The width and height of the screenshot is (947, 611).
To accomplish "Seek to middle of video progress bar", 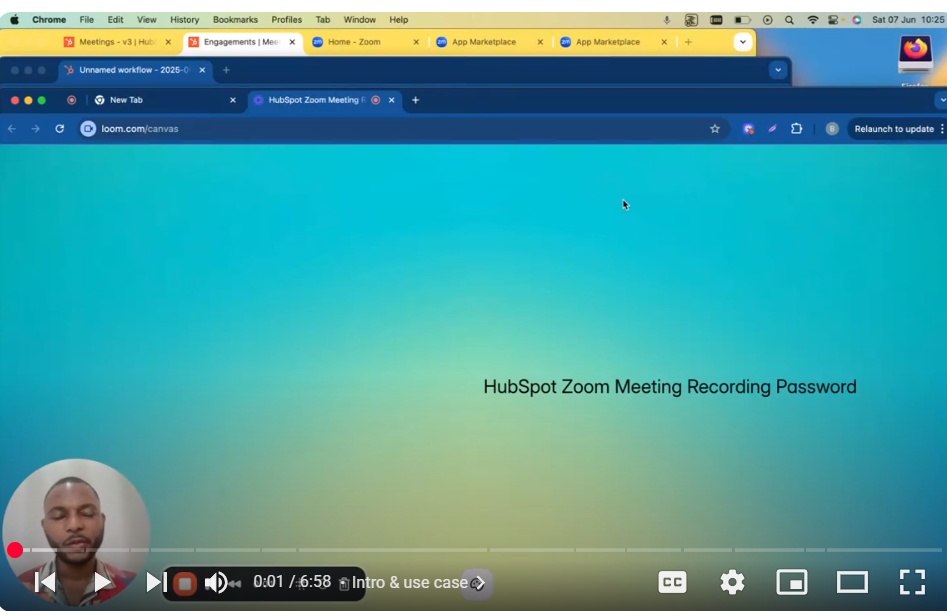I will tap(474, 550).
